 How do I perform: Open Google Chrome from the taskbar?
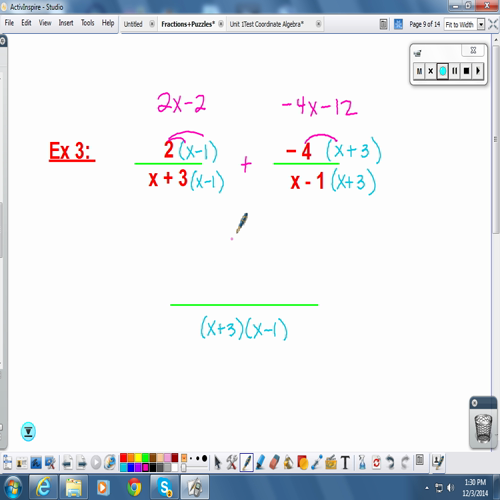(134, 488)
